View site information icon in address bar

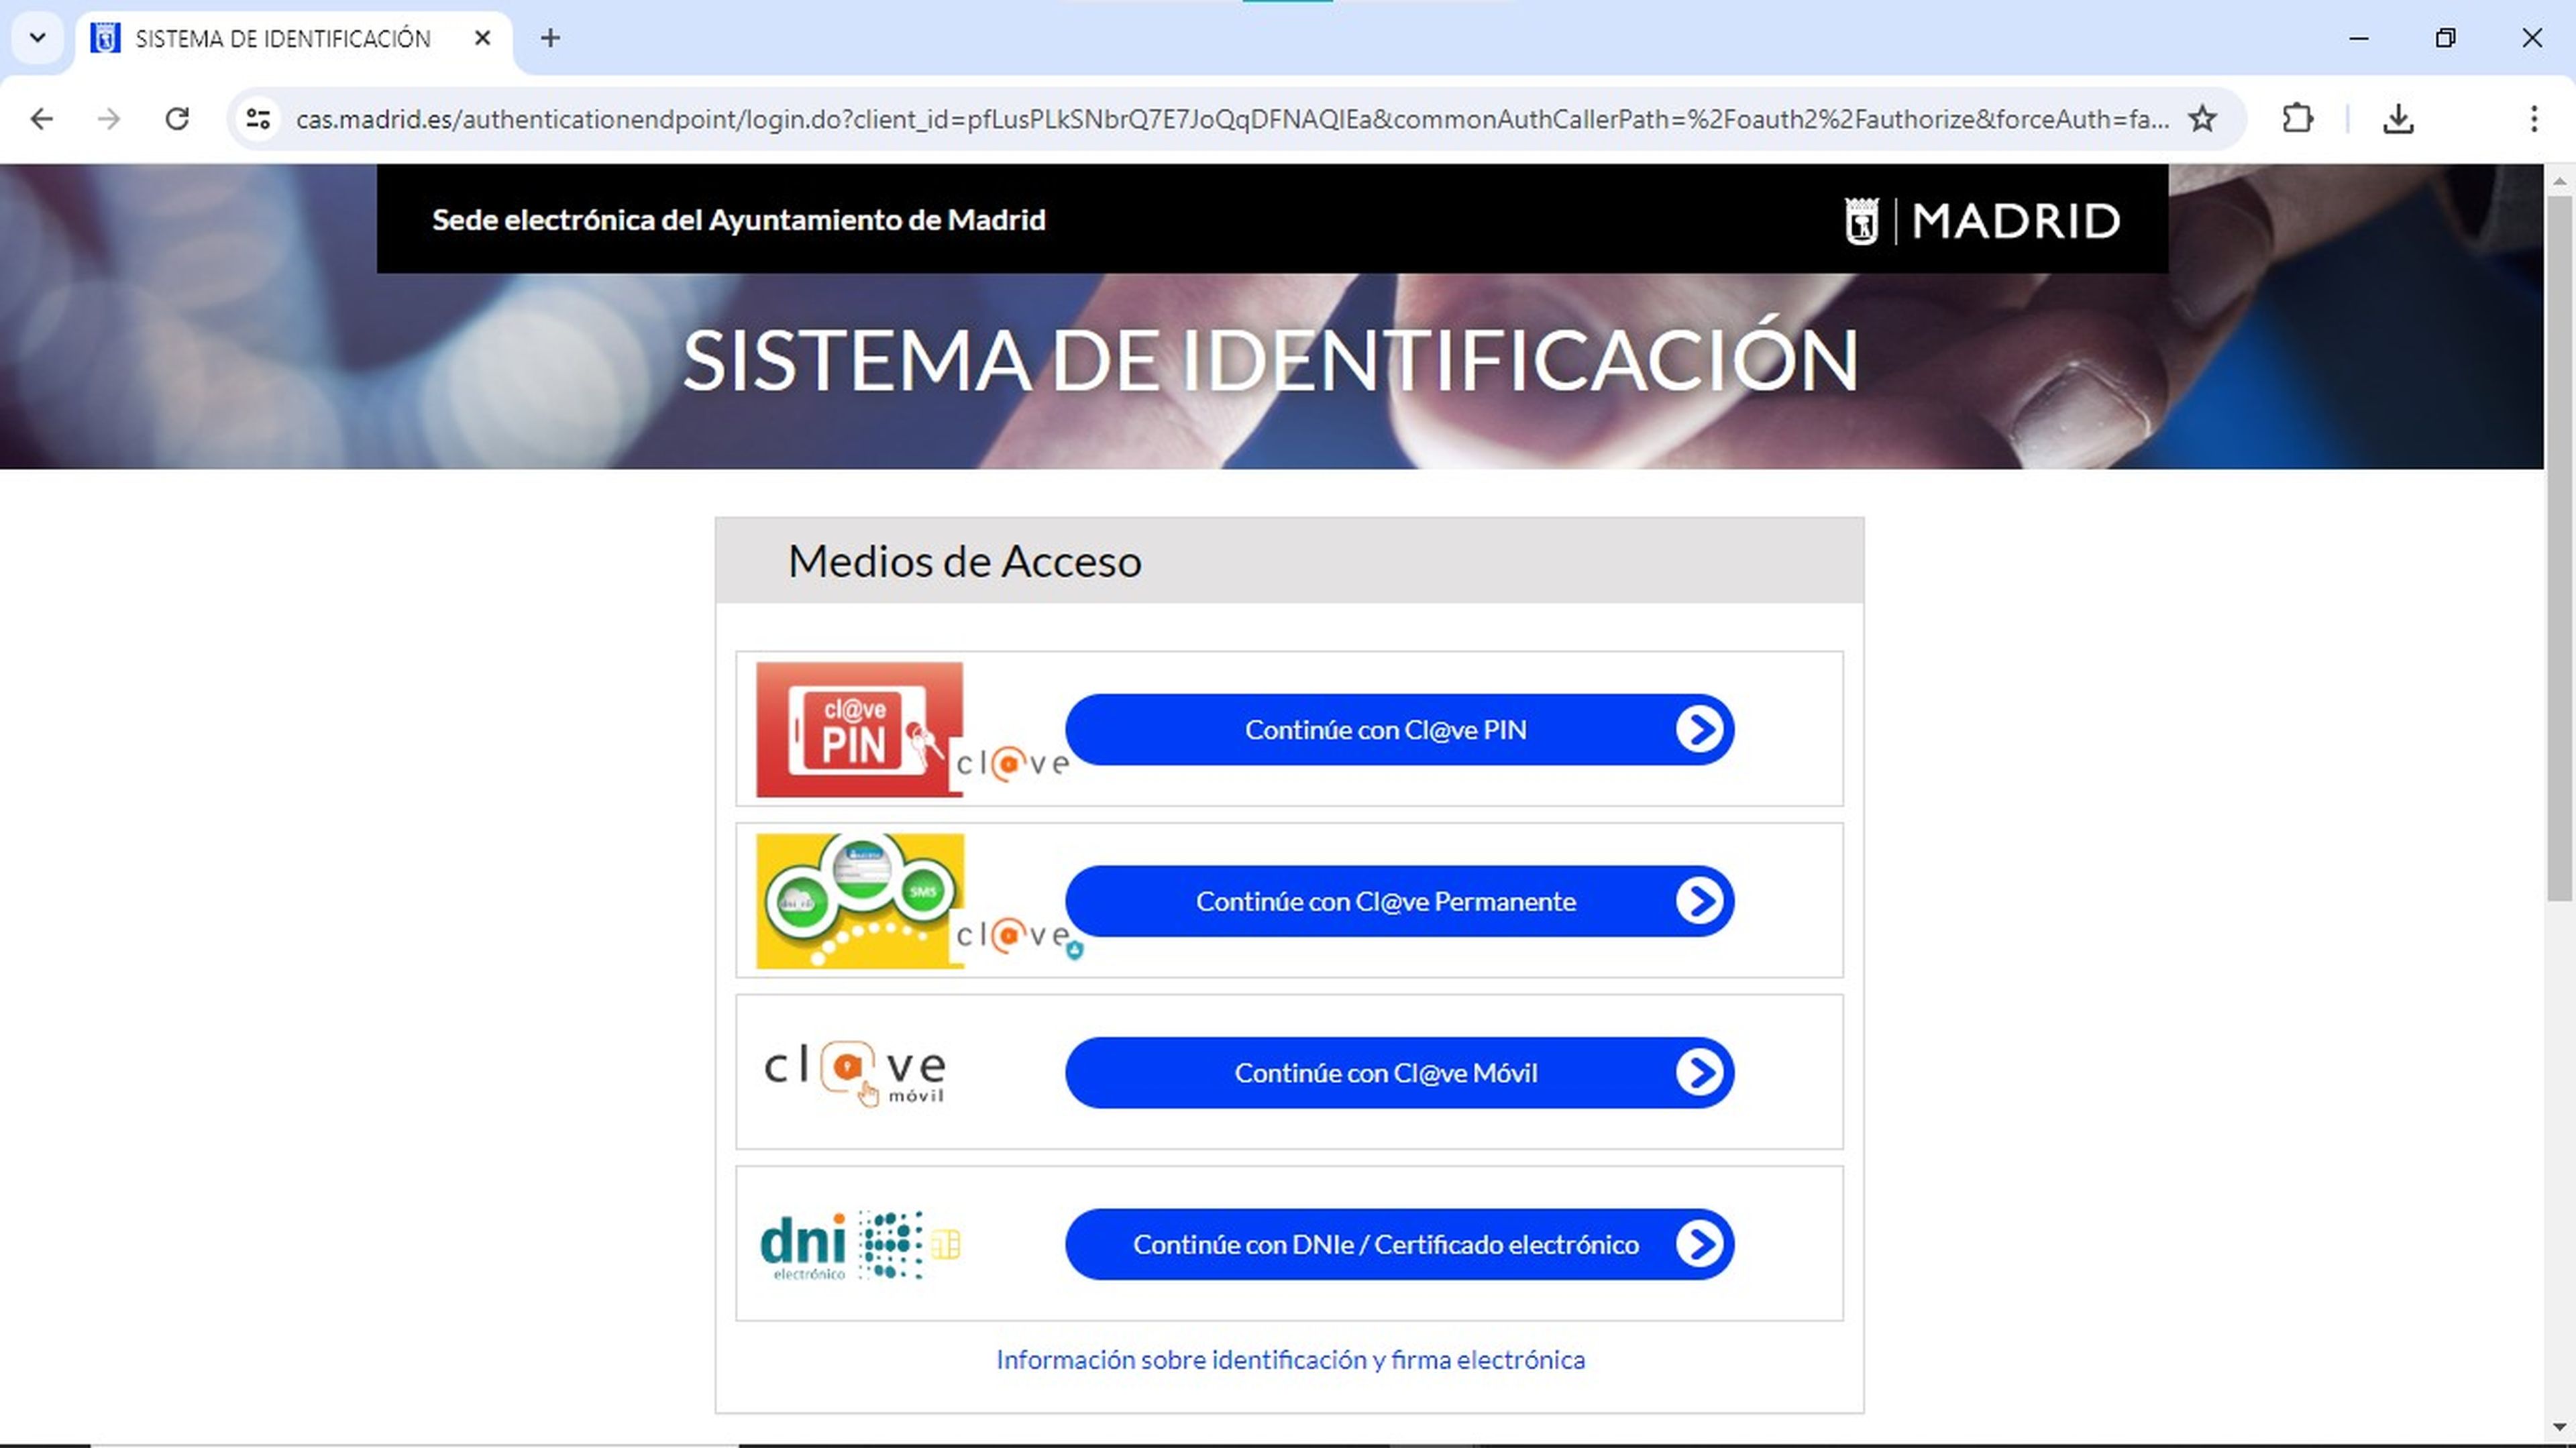click(x=258, y=119)
